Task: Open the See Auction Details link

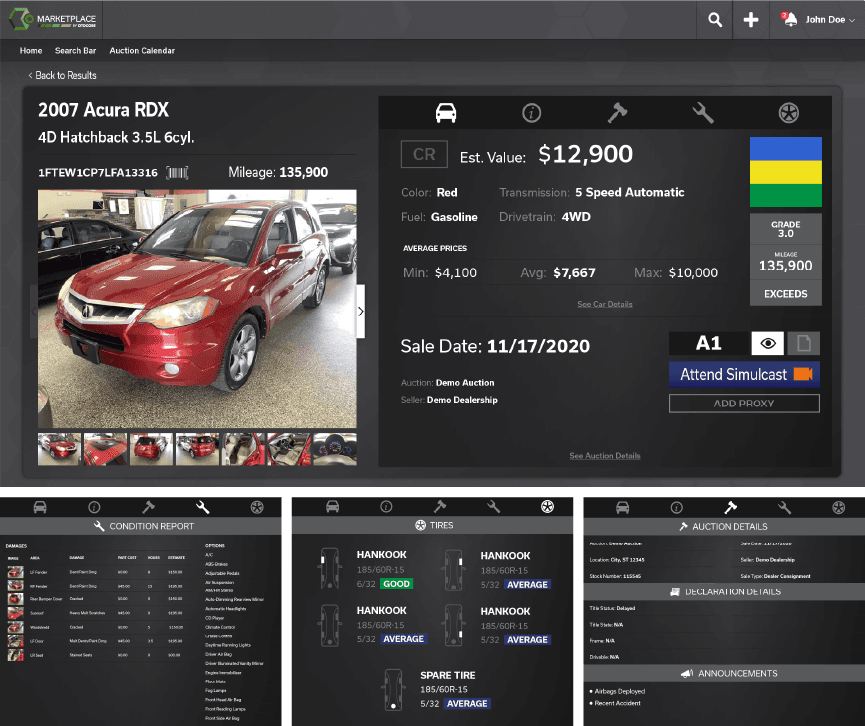Action: point(605,456)
